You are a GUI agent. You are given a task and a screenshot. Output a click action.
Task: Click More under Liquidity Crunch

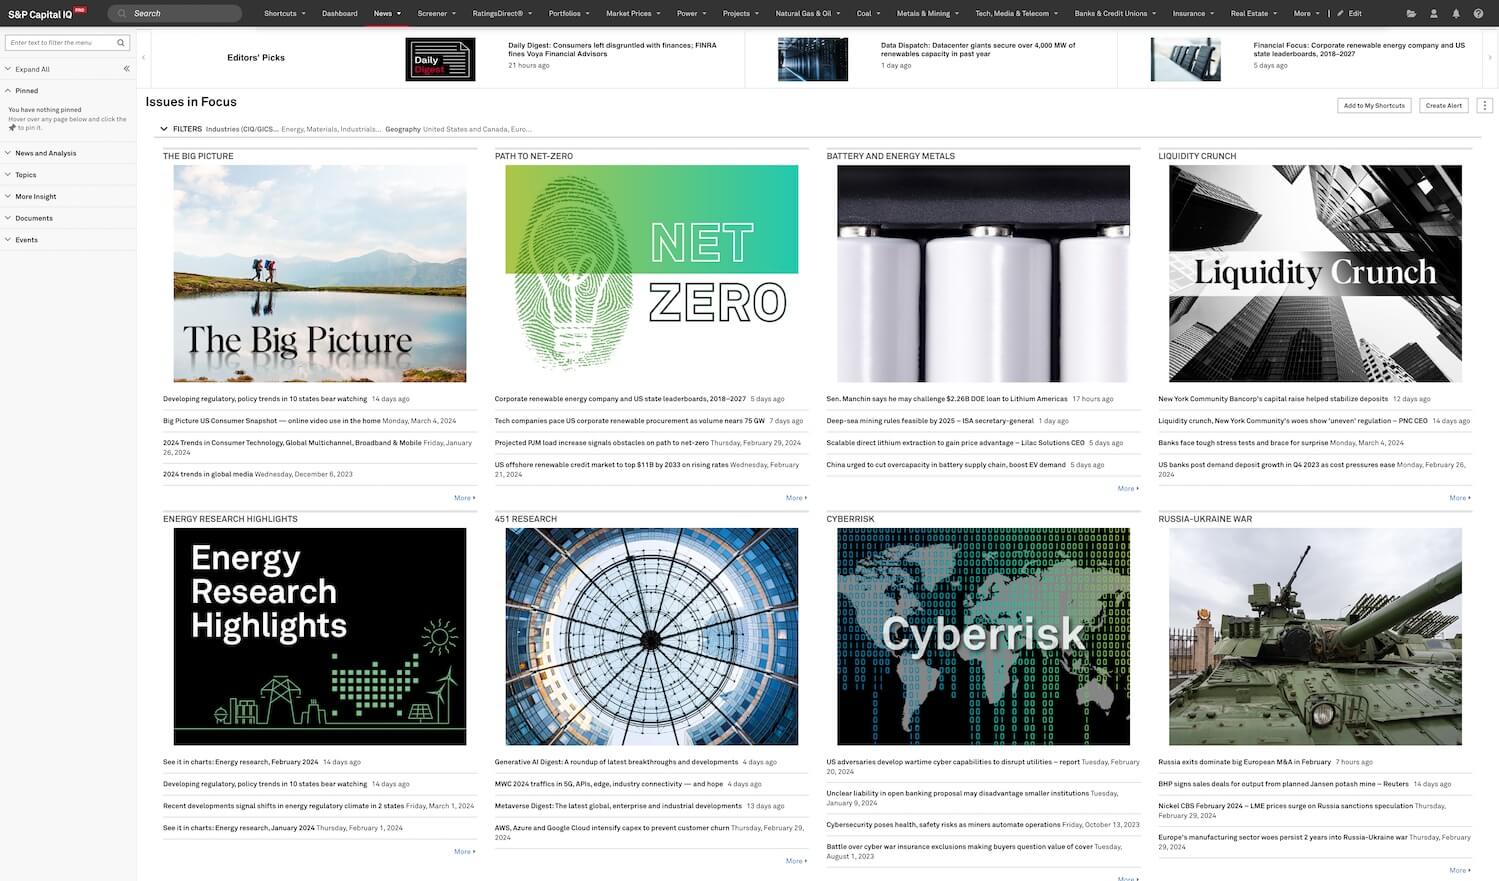pyautogui.click(x=1460, y=497)
